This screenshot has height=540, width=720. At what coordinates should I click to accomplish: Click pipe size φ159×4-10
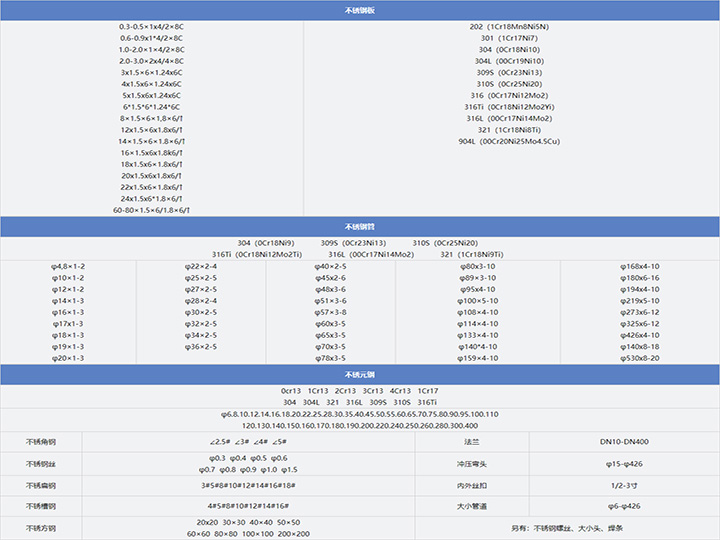(477, 358)
